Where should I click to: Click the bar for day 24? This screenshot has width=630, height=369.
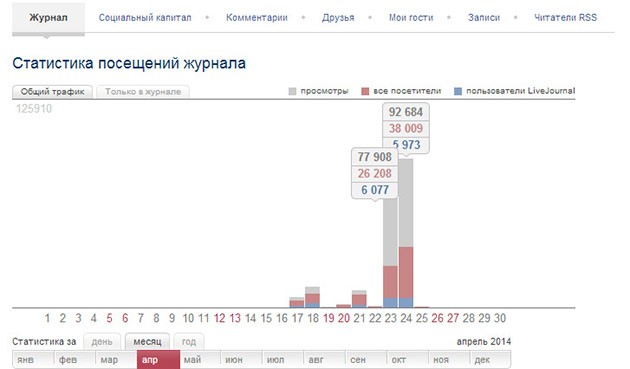(x=406, y=233)
